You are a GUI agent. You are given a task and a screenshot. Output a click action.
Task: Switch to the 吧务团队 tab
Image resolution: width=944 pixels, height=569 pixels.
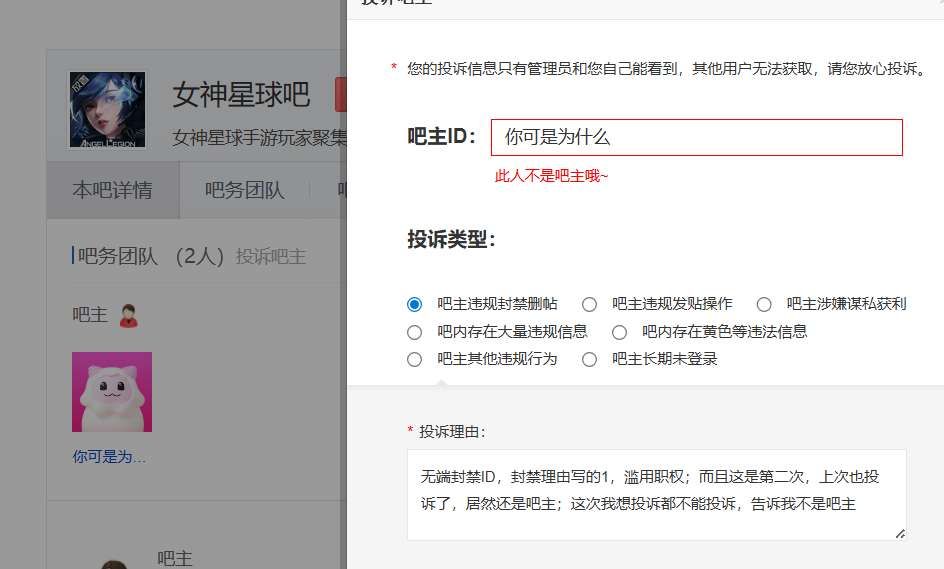[x=244, y=190]
